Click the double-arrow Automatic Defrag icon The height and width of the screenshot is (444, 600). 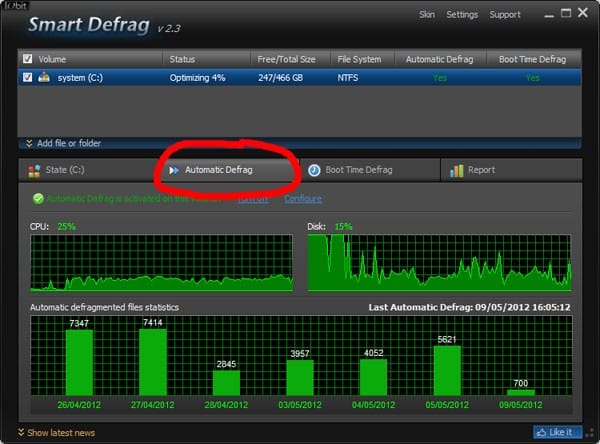pyautogui.click(x=174, y=170)
